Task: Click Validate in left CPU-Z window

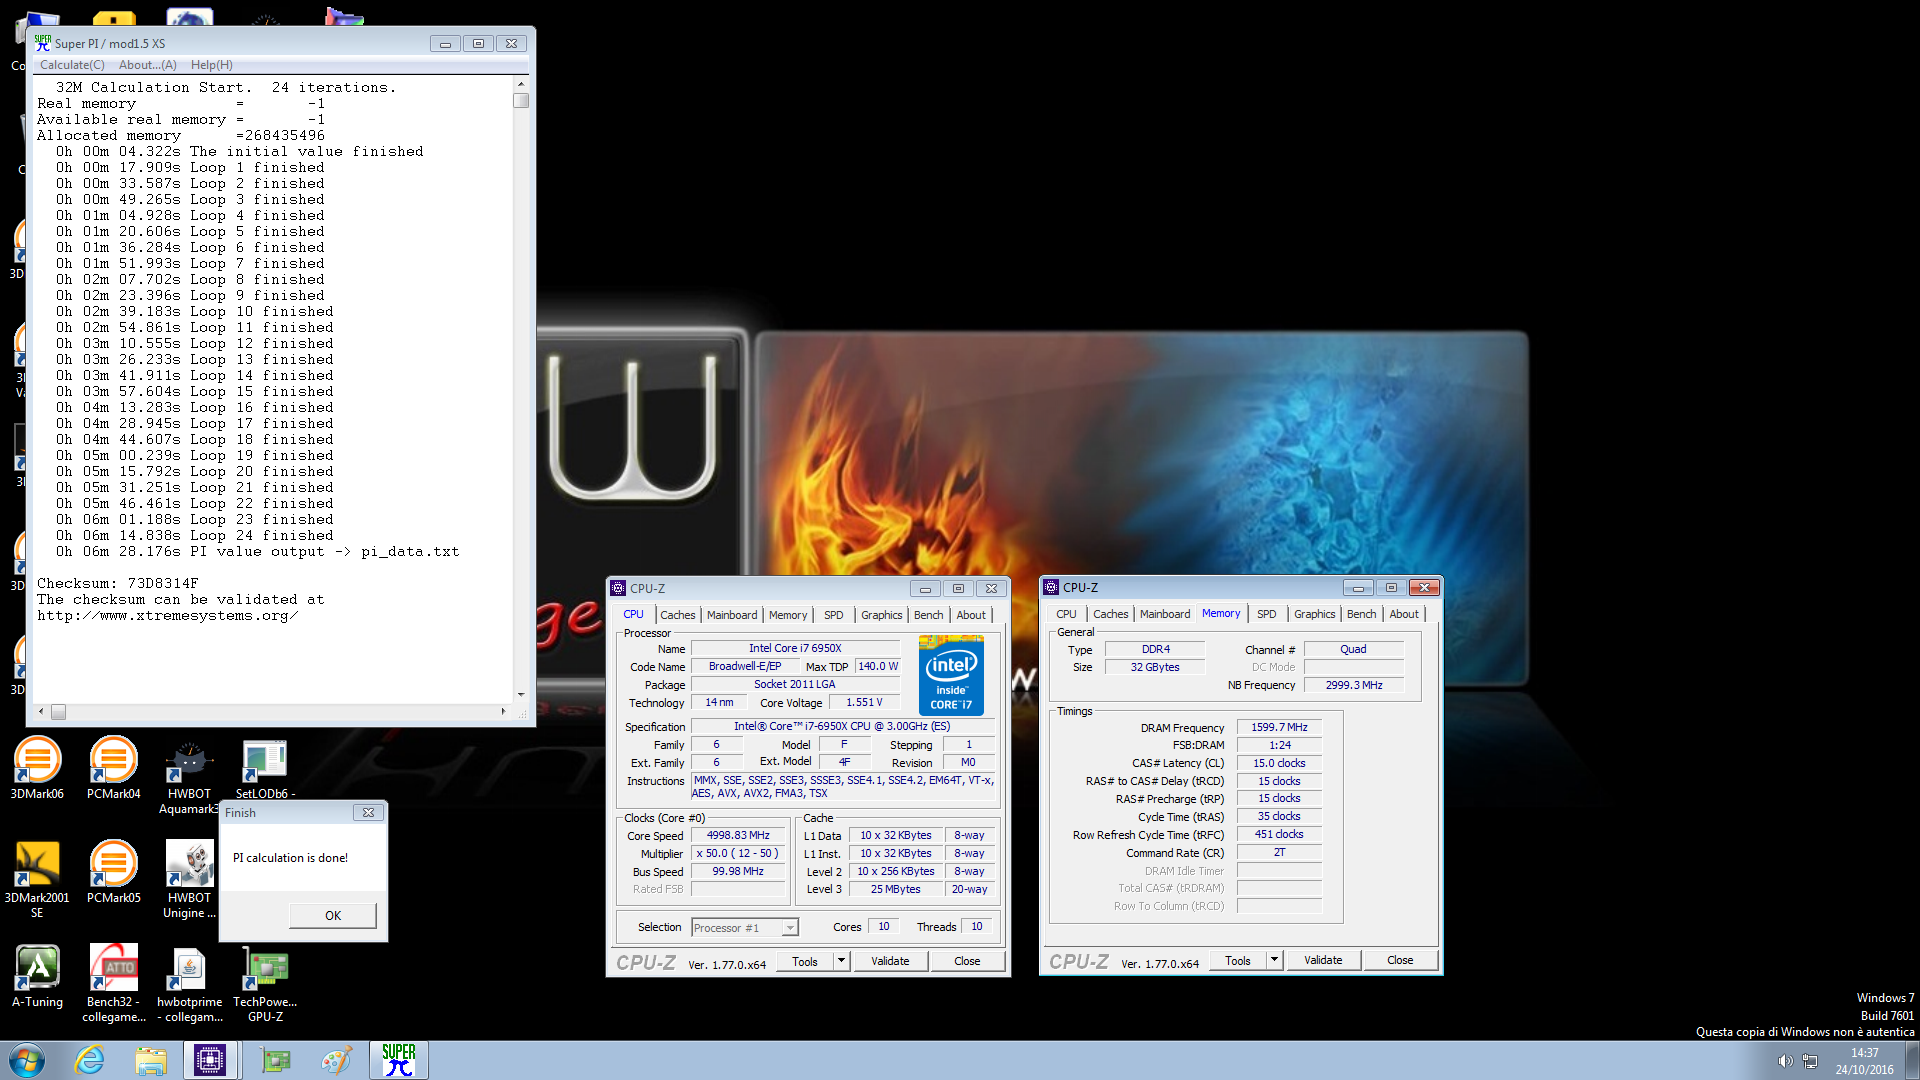Action: [x=890, y=961]
